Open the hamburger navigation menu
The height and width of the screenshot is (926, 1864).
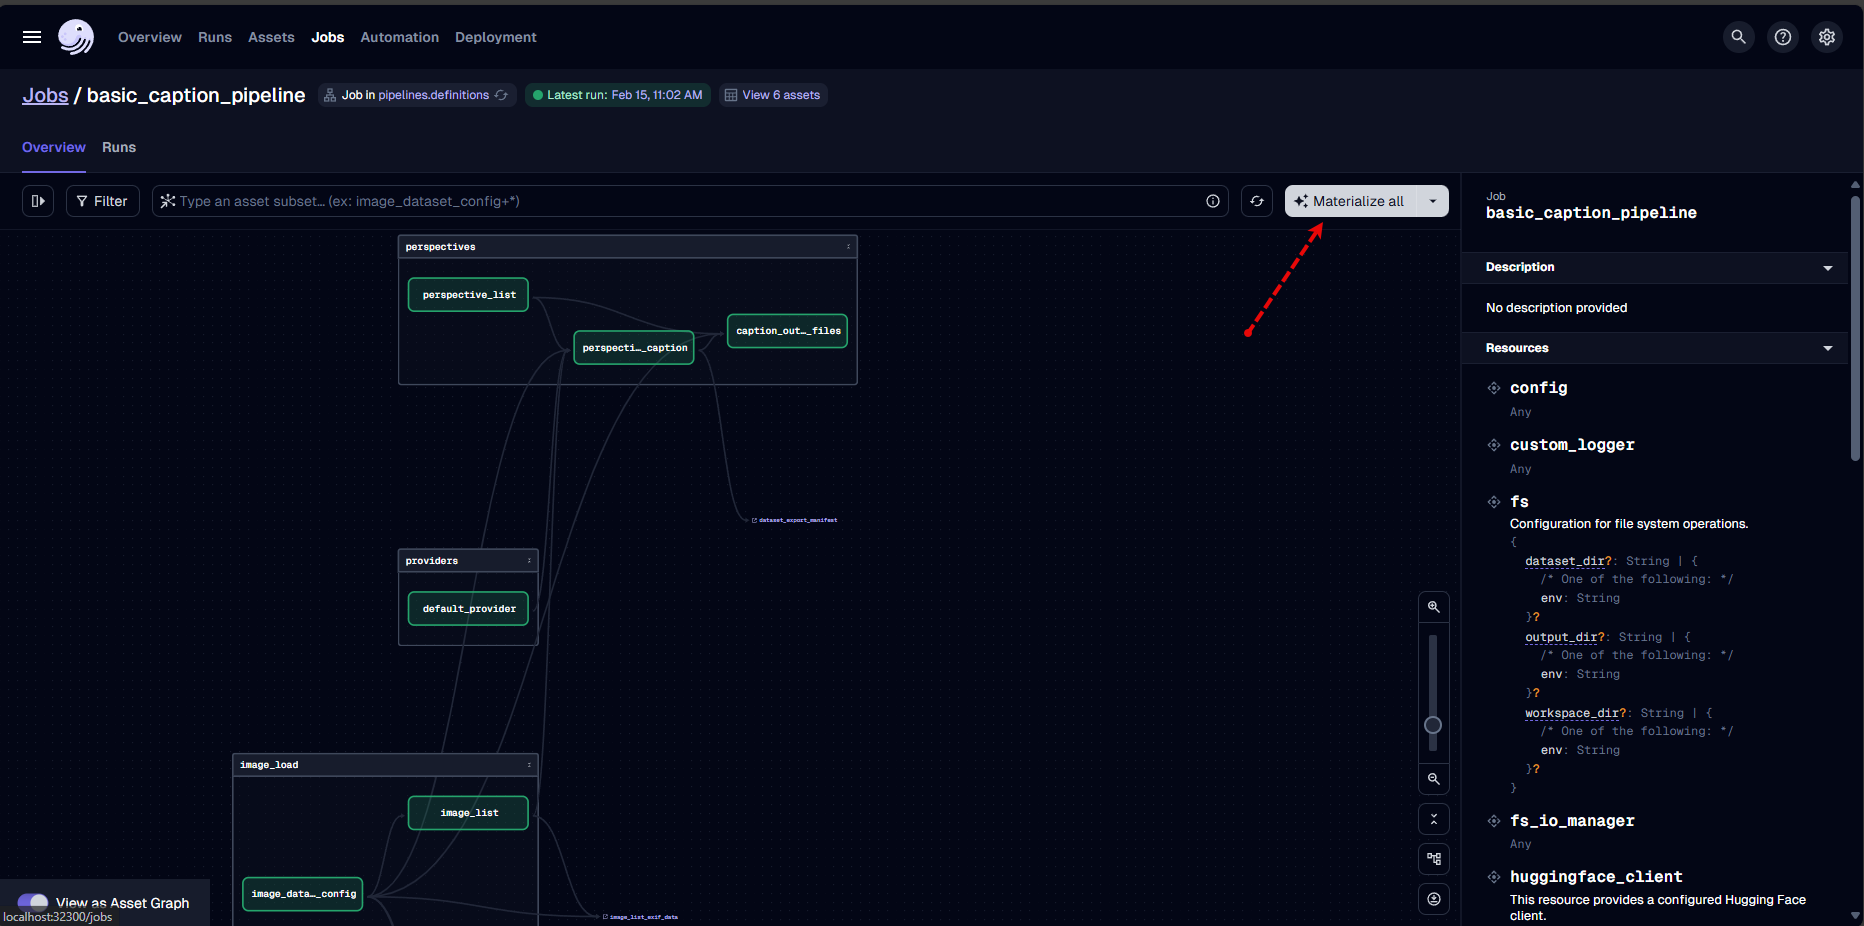[x=32, y=37]
